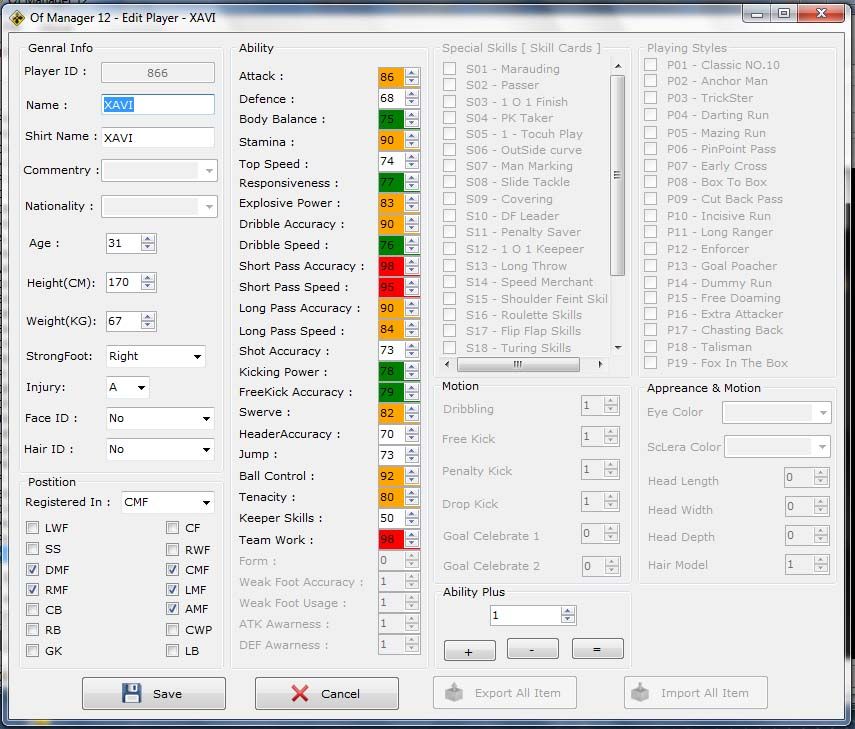Expand the Registered In position dropdown
The height and width of the screenshot is (729, 855).
(205, 502)
